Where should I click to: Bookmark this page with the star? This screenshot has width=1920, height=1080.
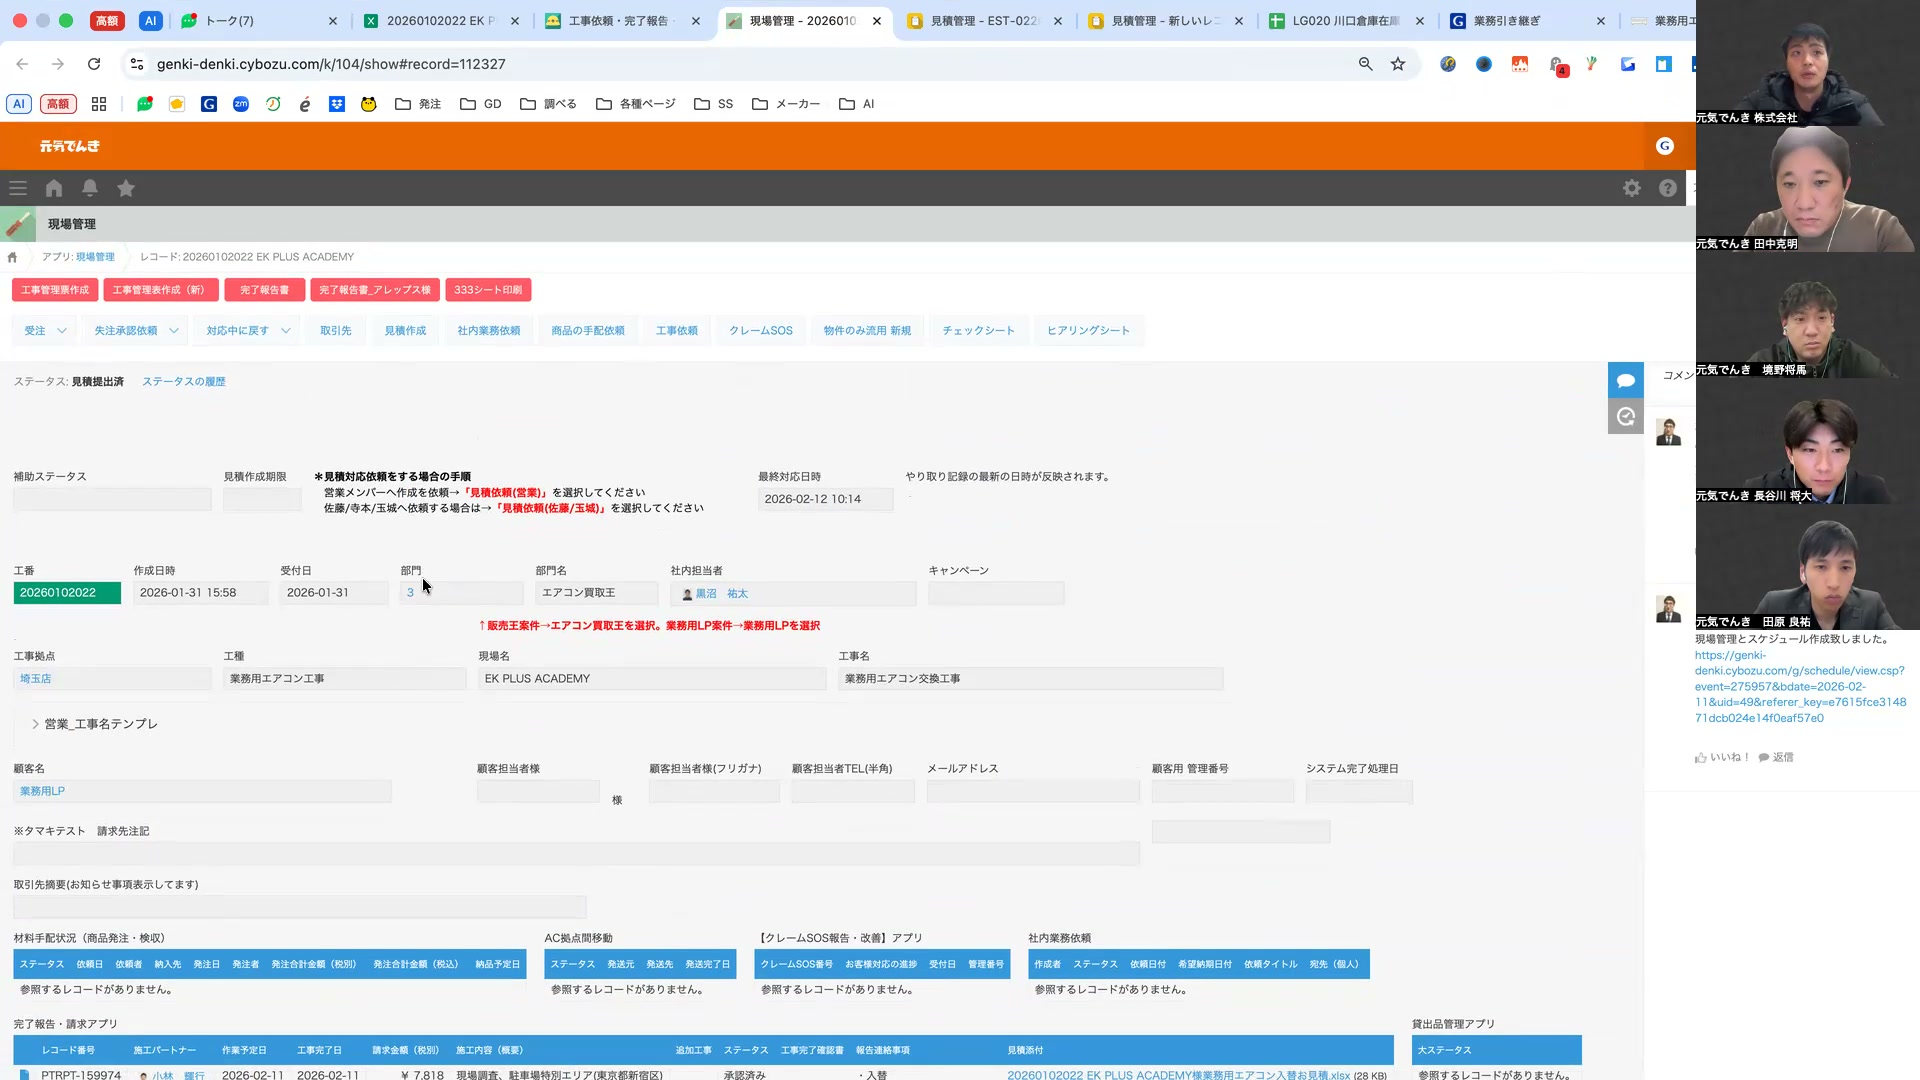pos(1398,64)
